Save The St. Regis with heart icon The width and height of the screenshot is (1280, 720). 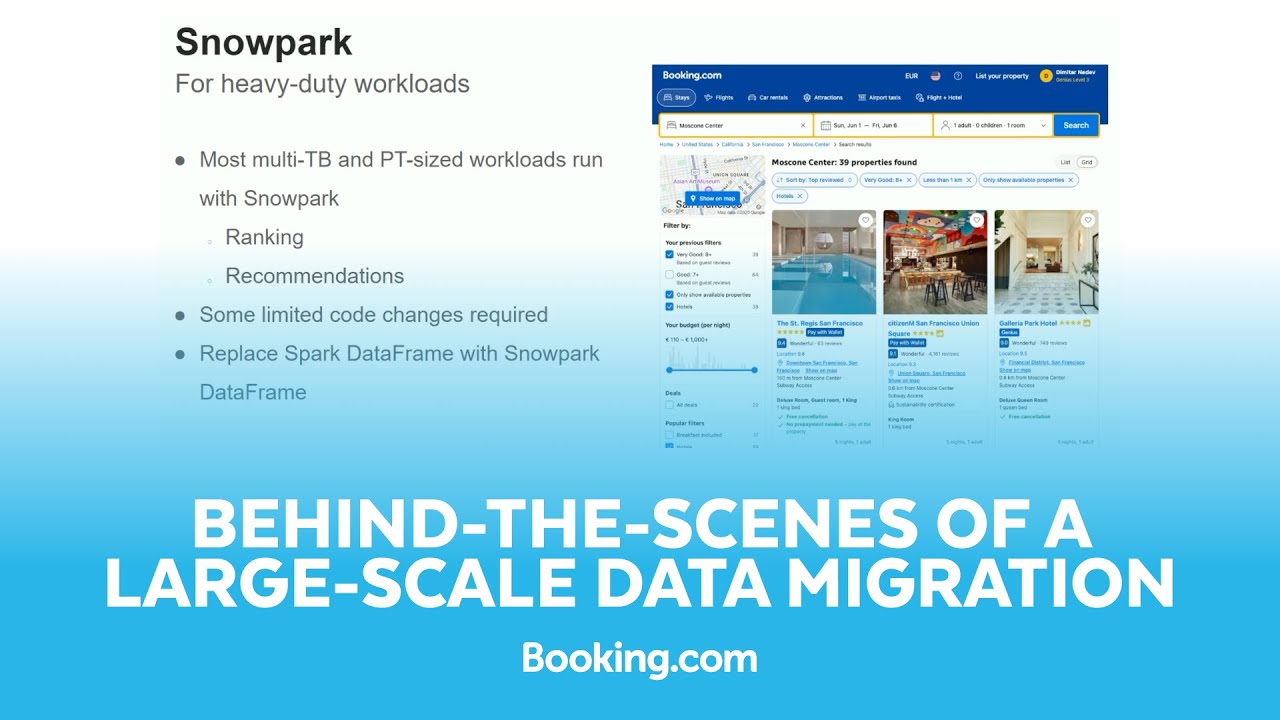tap(865, 220)
